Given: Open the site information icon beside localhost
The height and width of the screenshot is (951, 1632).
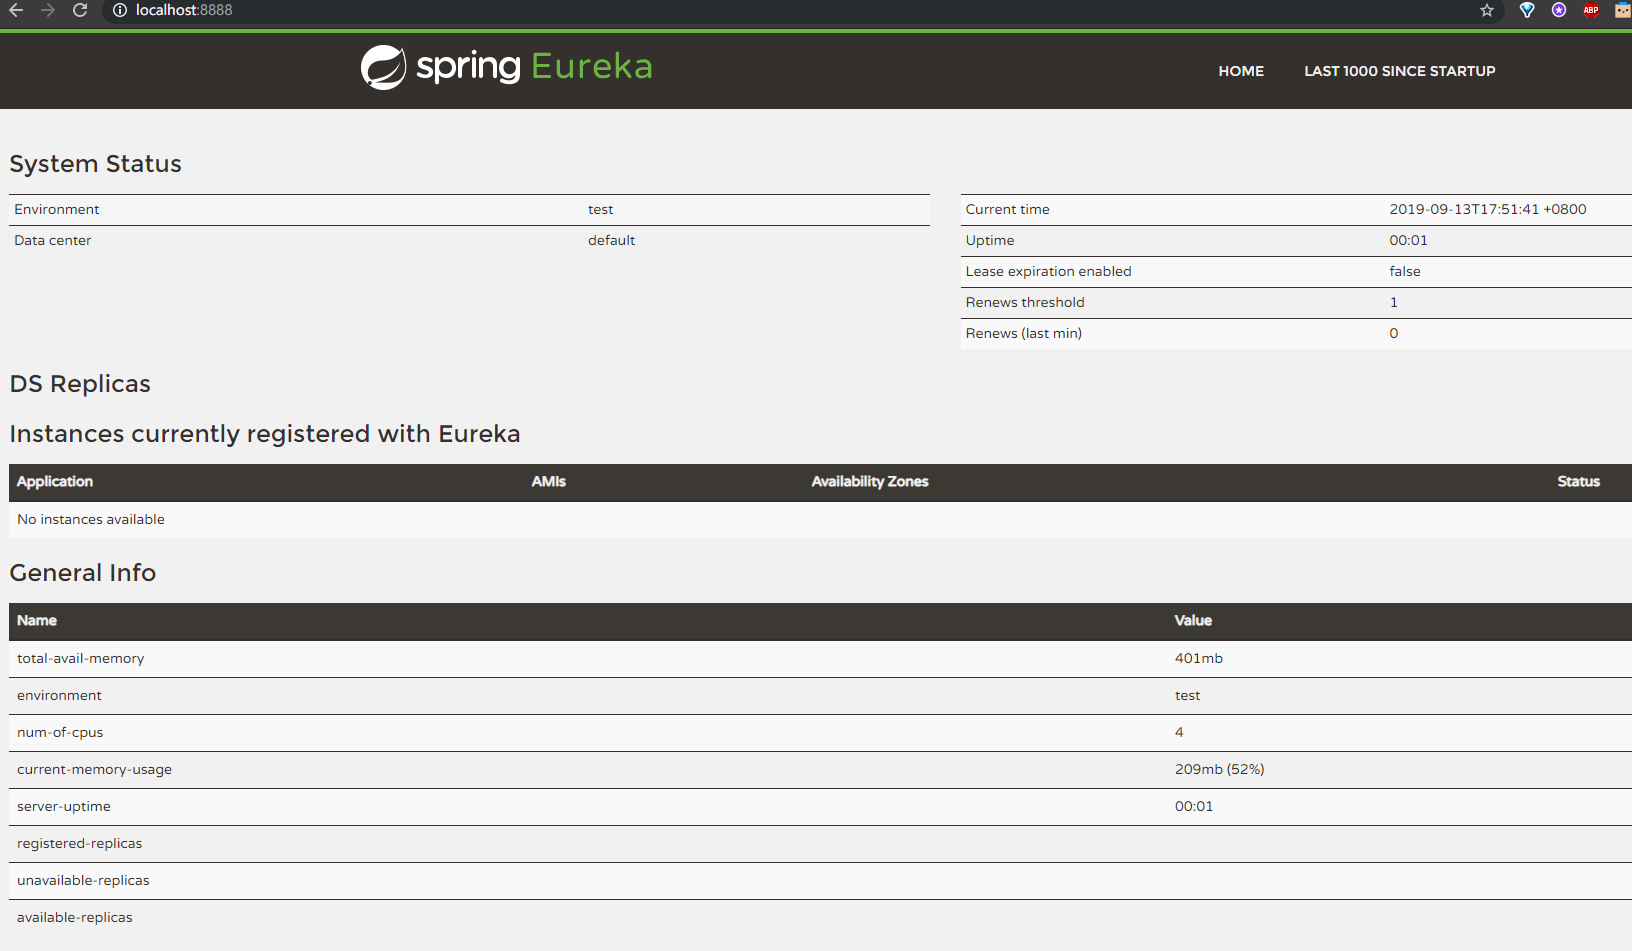Looking at the screenshot, I should pos(120,10).
